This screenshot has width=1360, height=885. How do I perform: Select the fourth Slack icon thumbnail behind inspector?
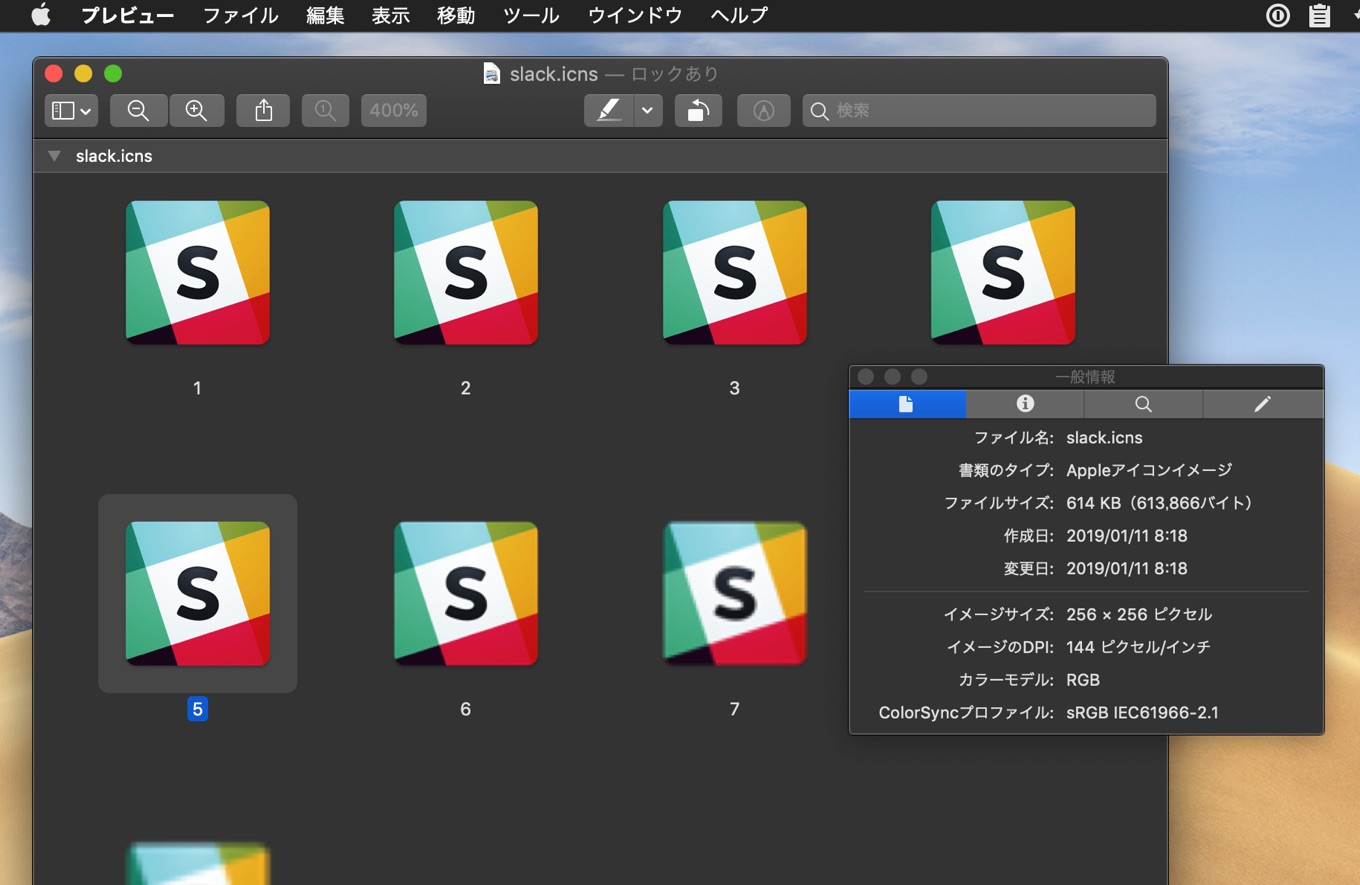pos(1003,273)
